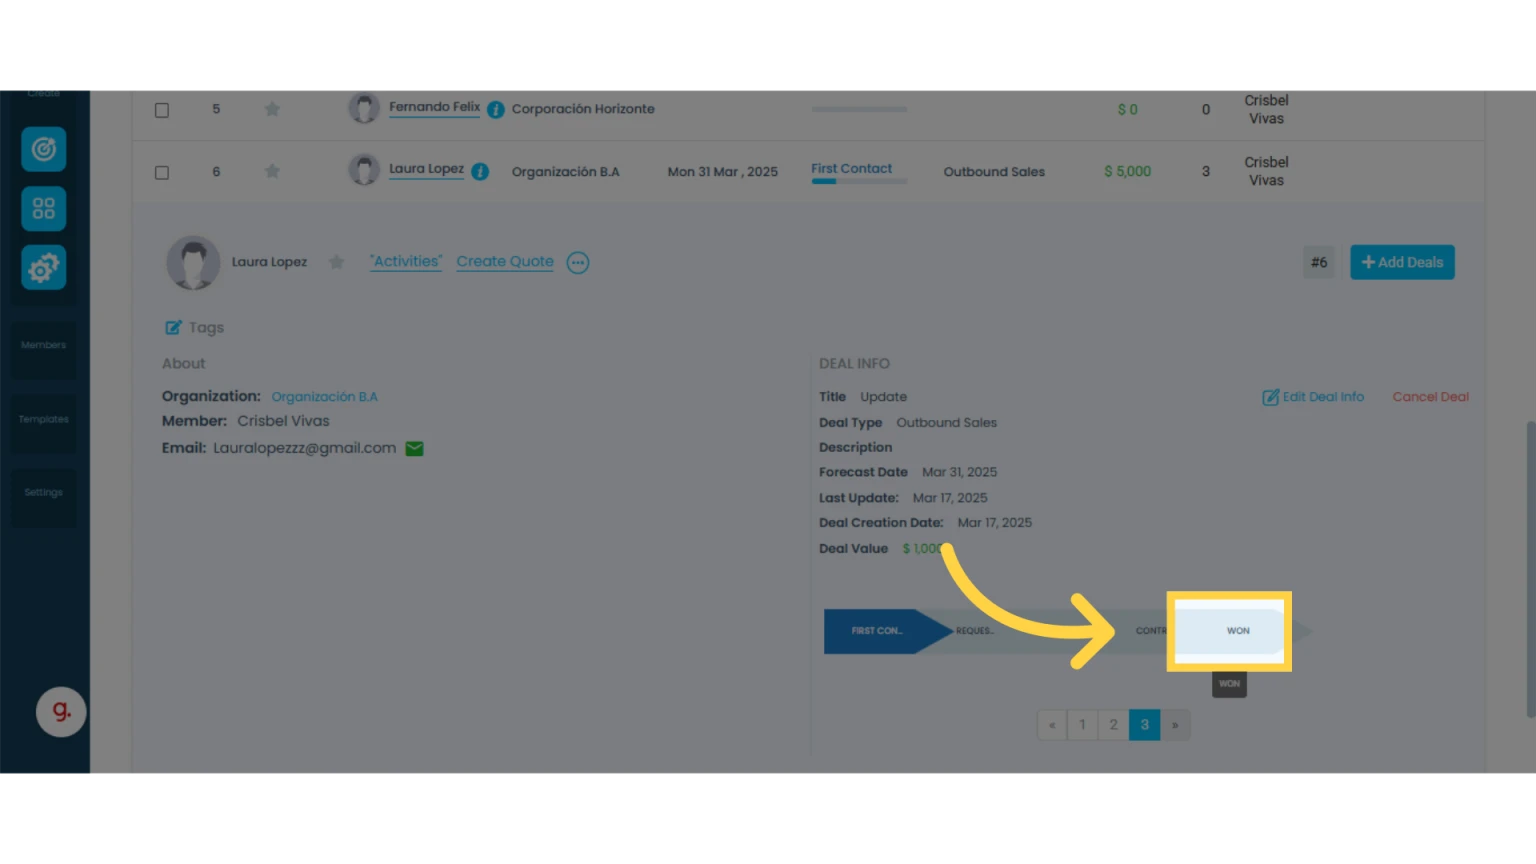The width and height of the screenshot is (1536, 864).
Task: Click the $ 0 value in row 5
Action: (x=1128, y=110)
